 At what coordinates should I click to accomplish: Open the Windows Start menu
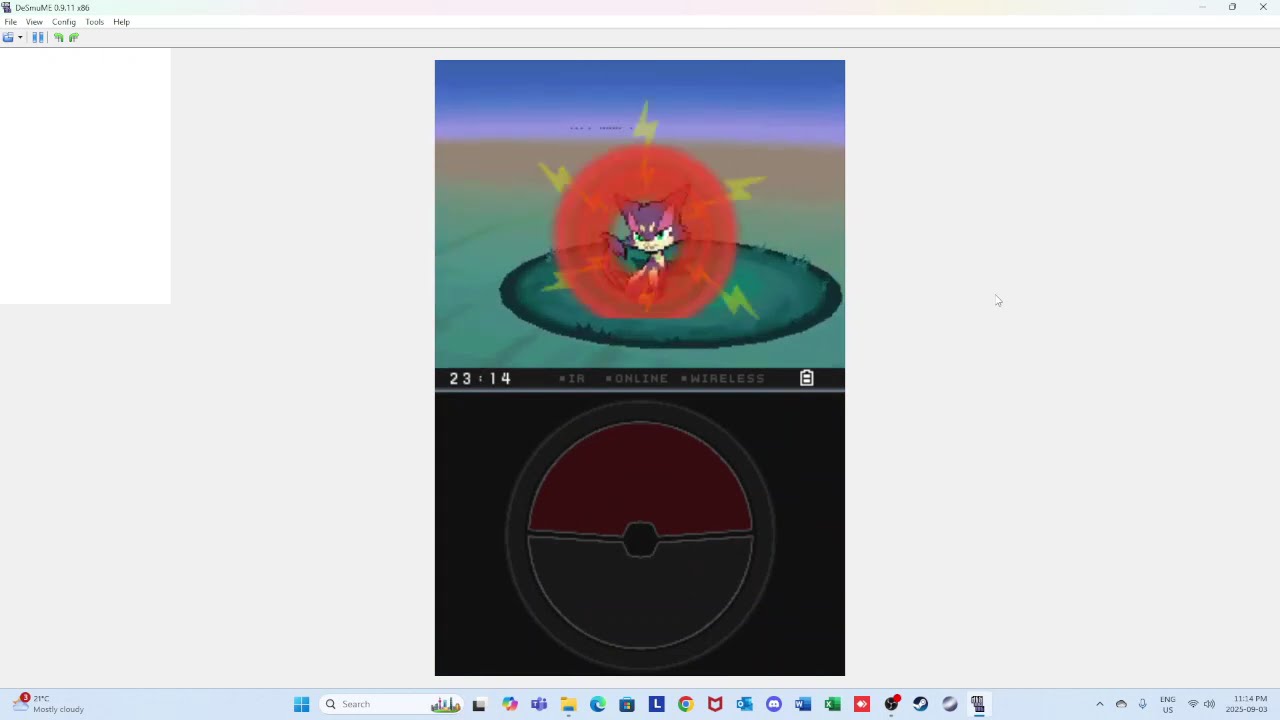(x=301, y=704)
